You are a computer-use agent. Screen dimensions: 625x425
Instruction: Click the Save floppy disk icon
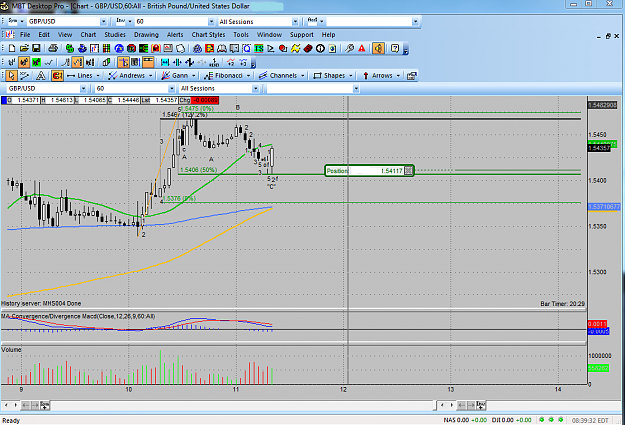(36, 48)
